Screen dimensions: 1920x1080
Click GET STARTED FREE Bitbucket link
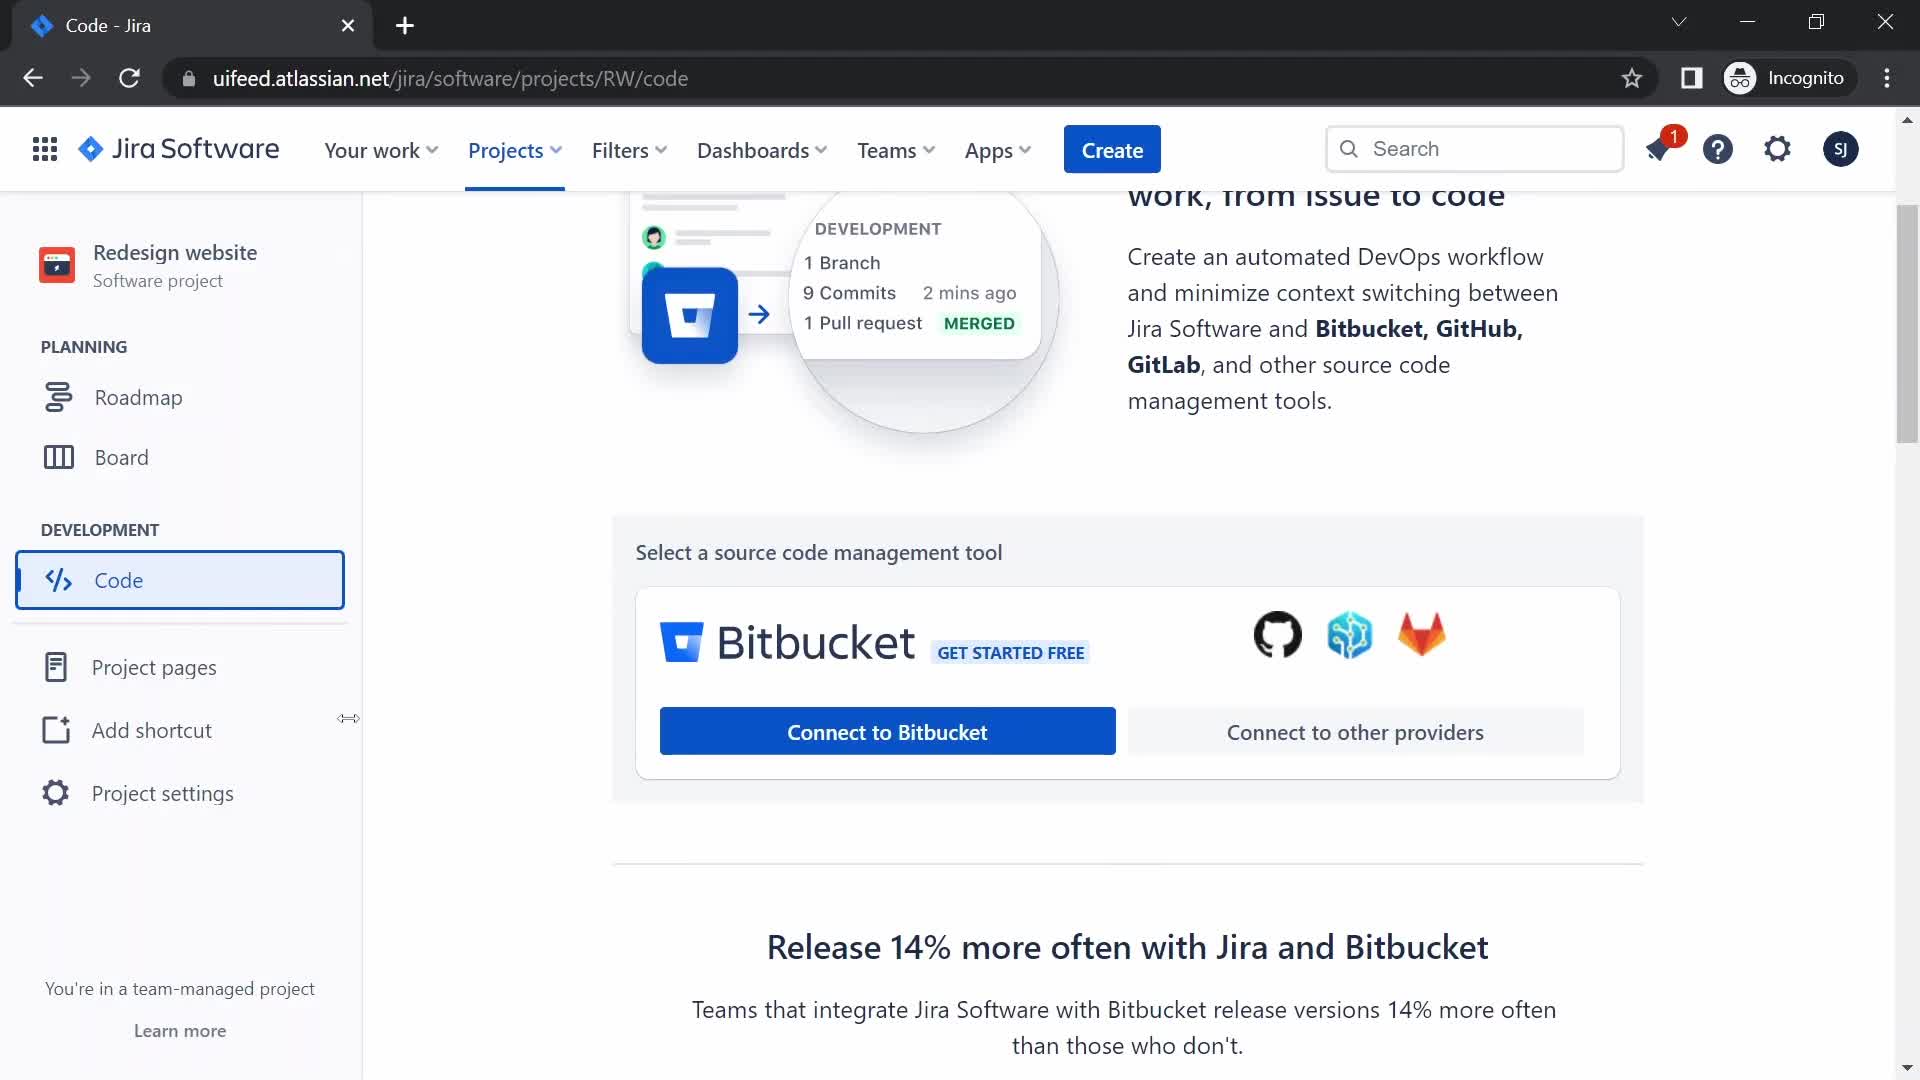click(1010, 651)
